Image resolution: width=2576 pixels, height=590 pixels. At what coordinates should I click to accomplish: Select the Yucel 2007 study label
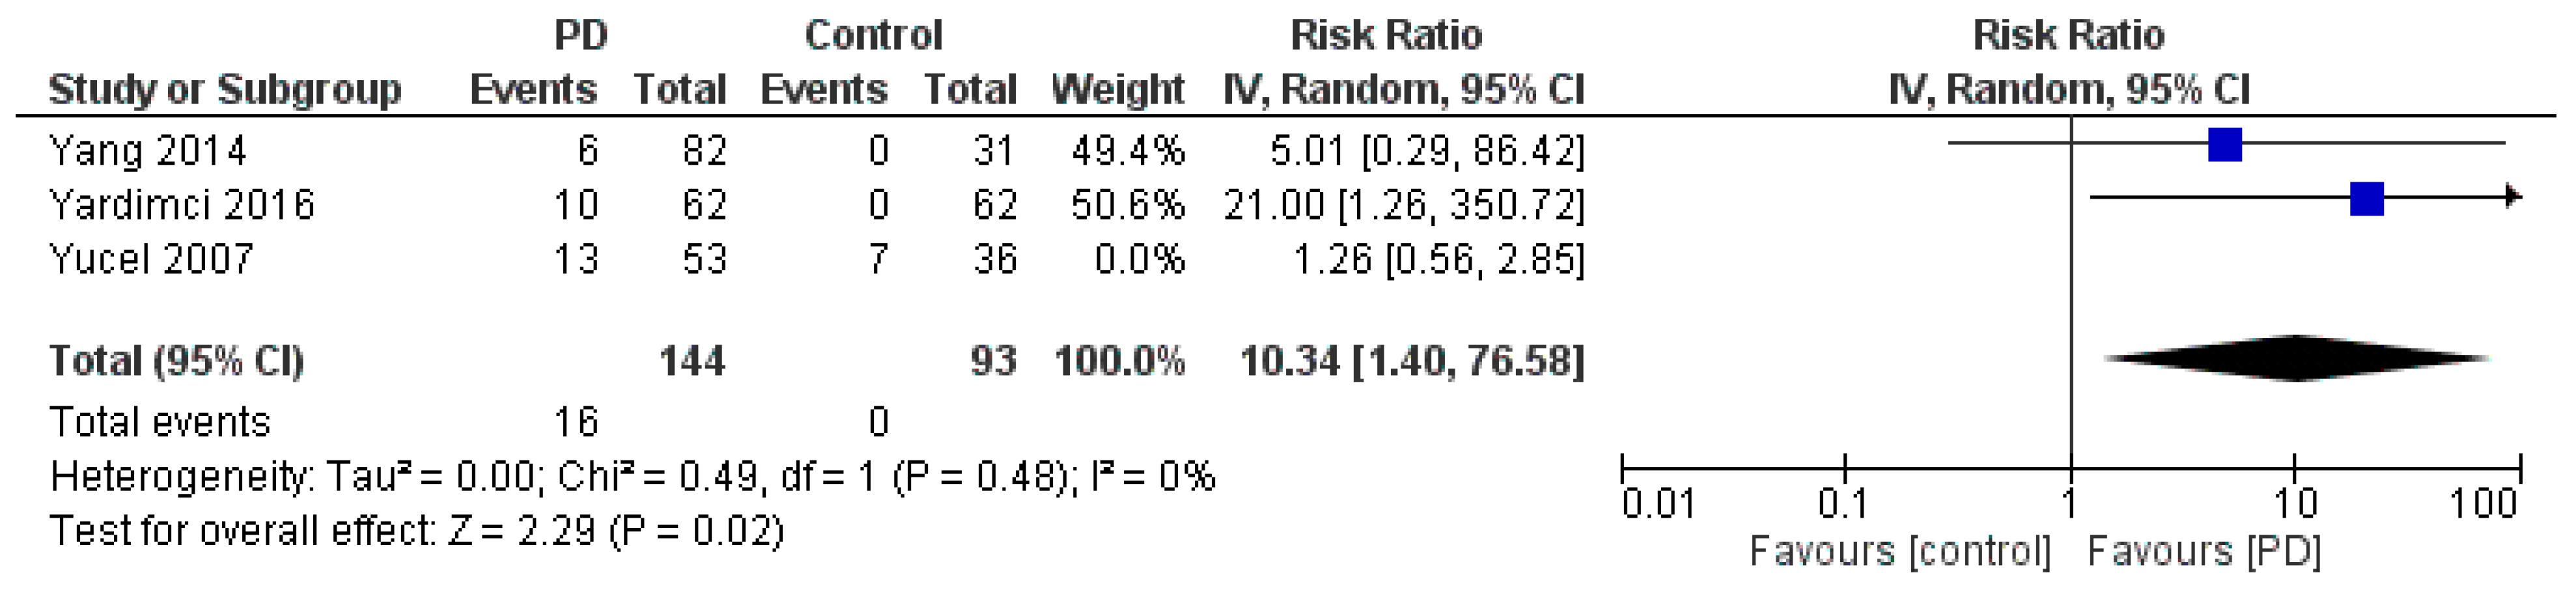click(151, 259)
